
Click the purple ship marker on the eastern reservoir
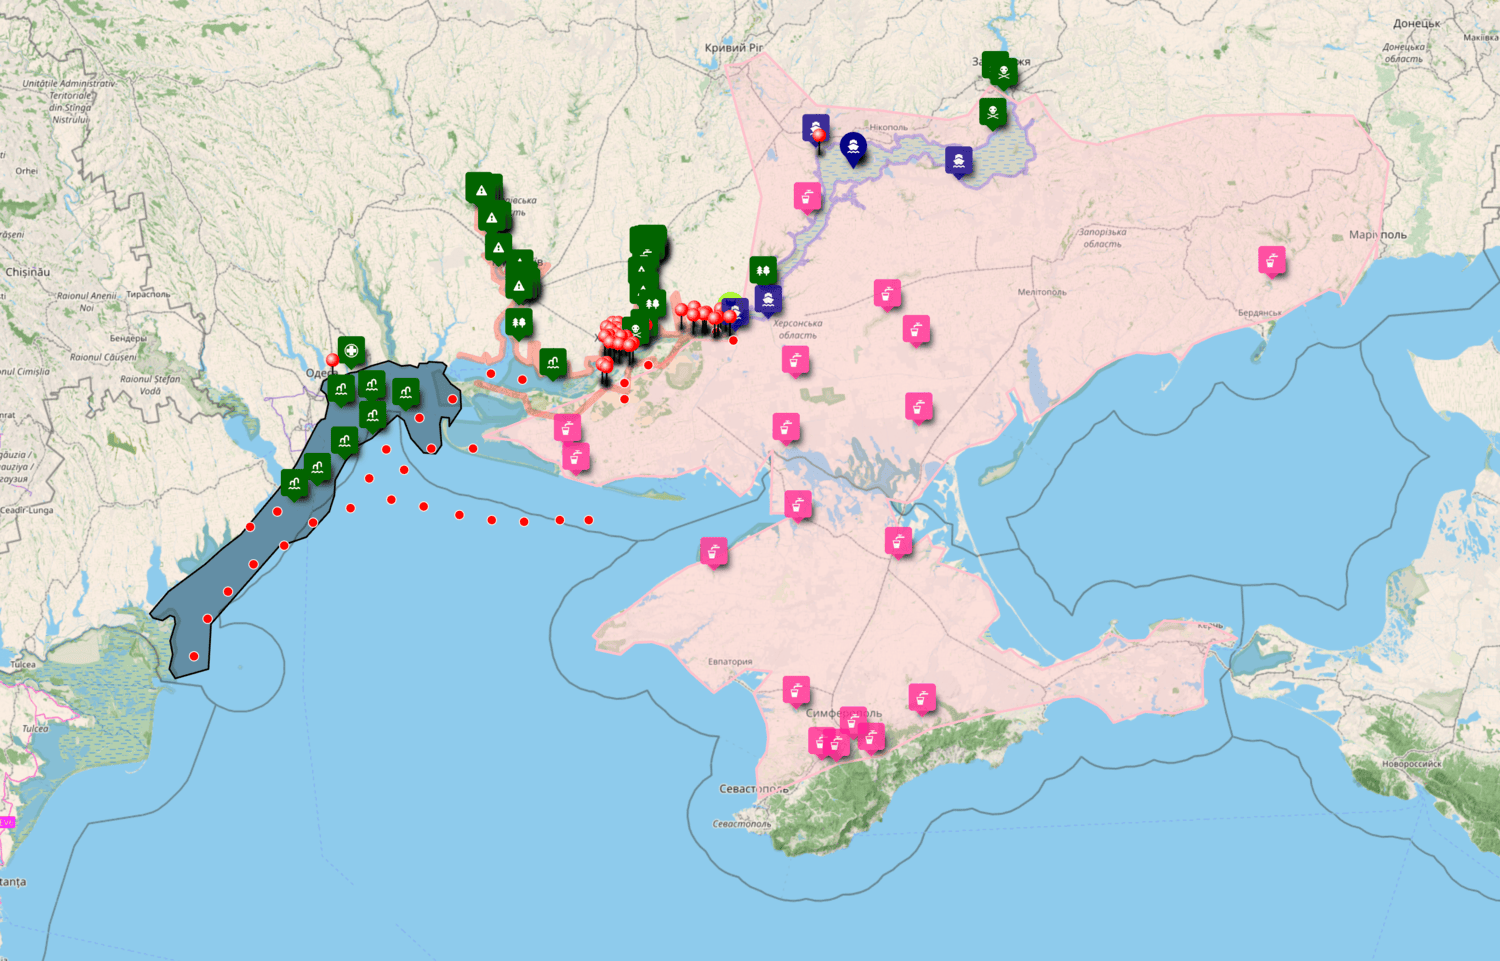pyautogui.click(x=958, y=160)
